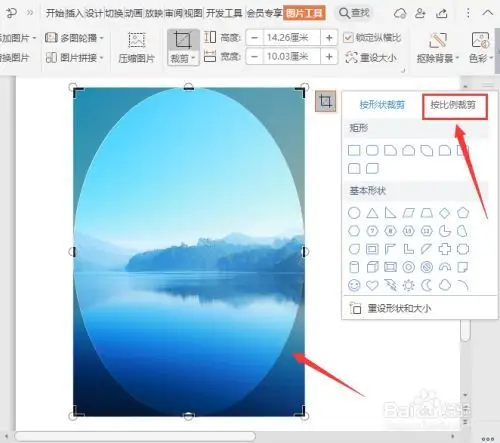Open the 插入 ribbon tab
This screenshot has height=443, width=500.
74,13
